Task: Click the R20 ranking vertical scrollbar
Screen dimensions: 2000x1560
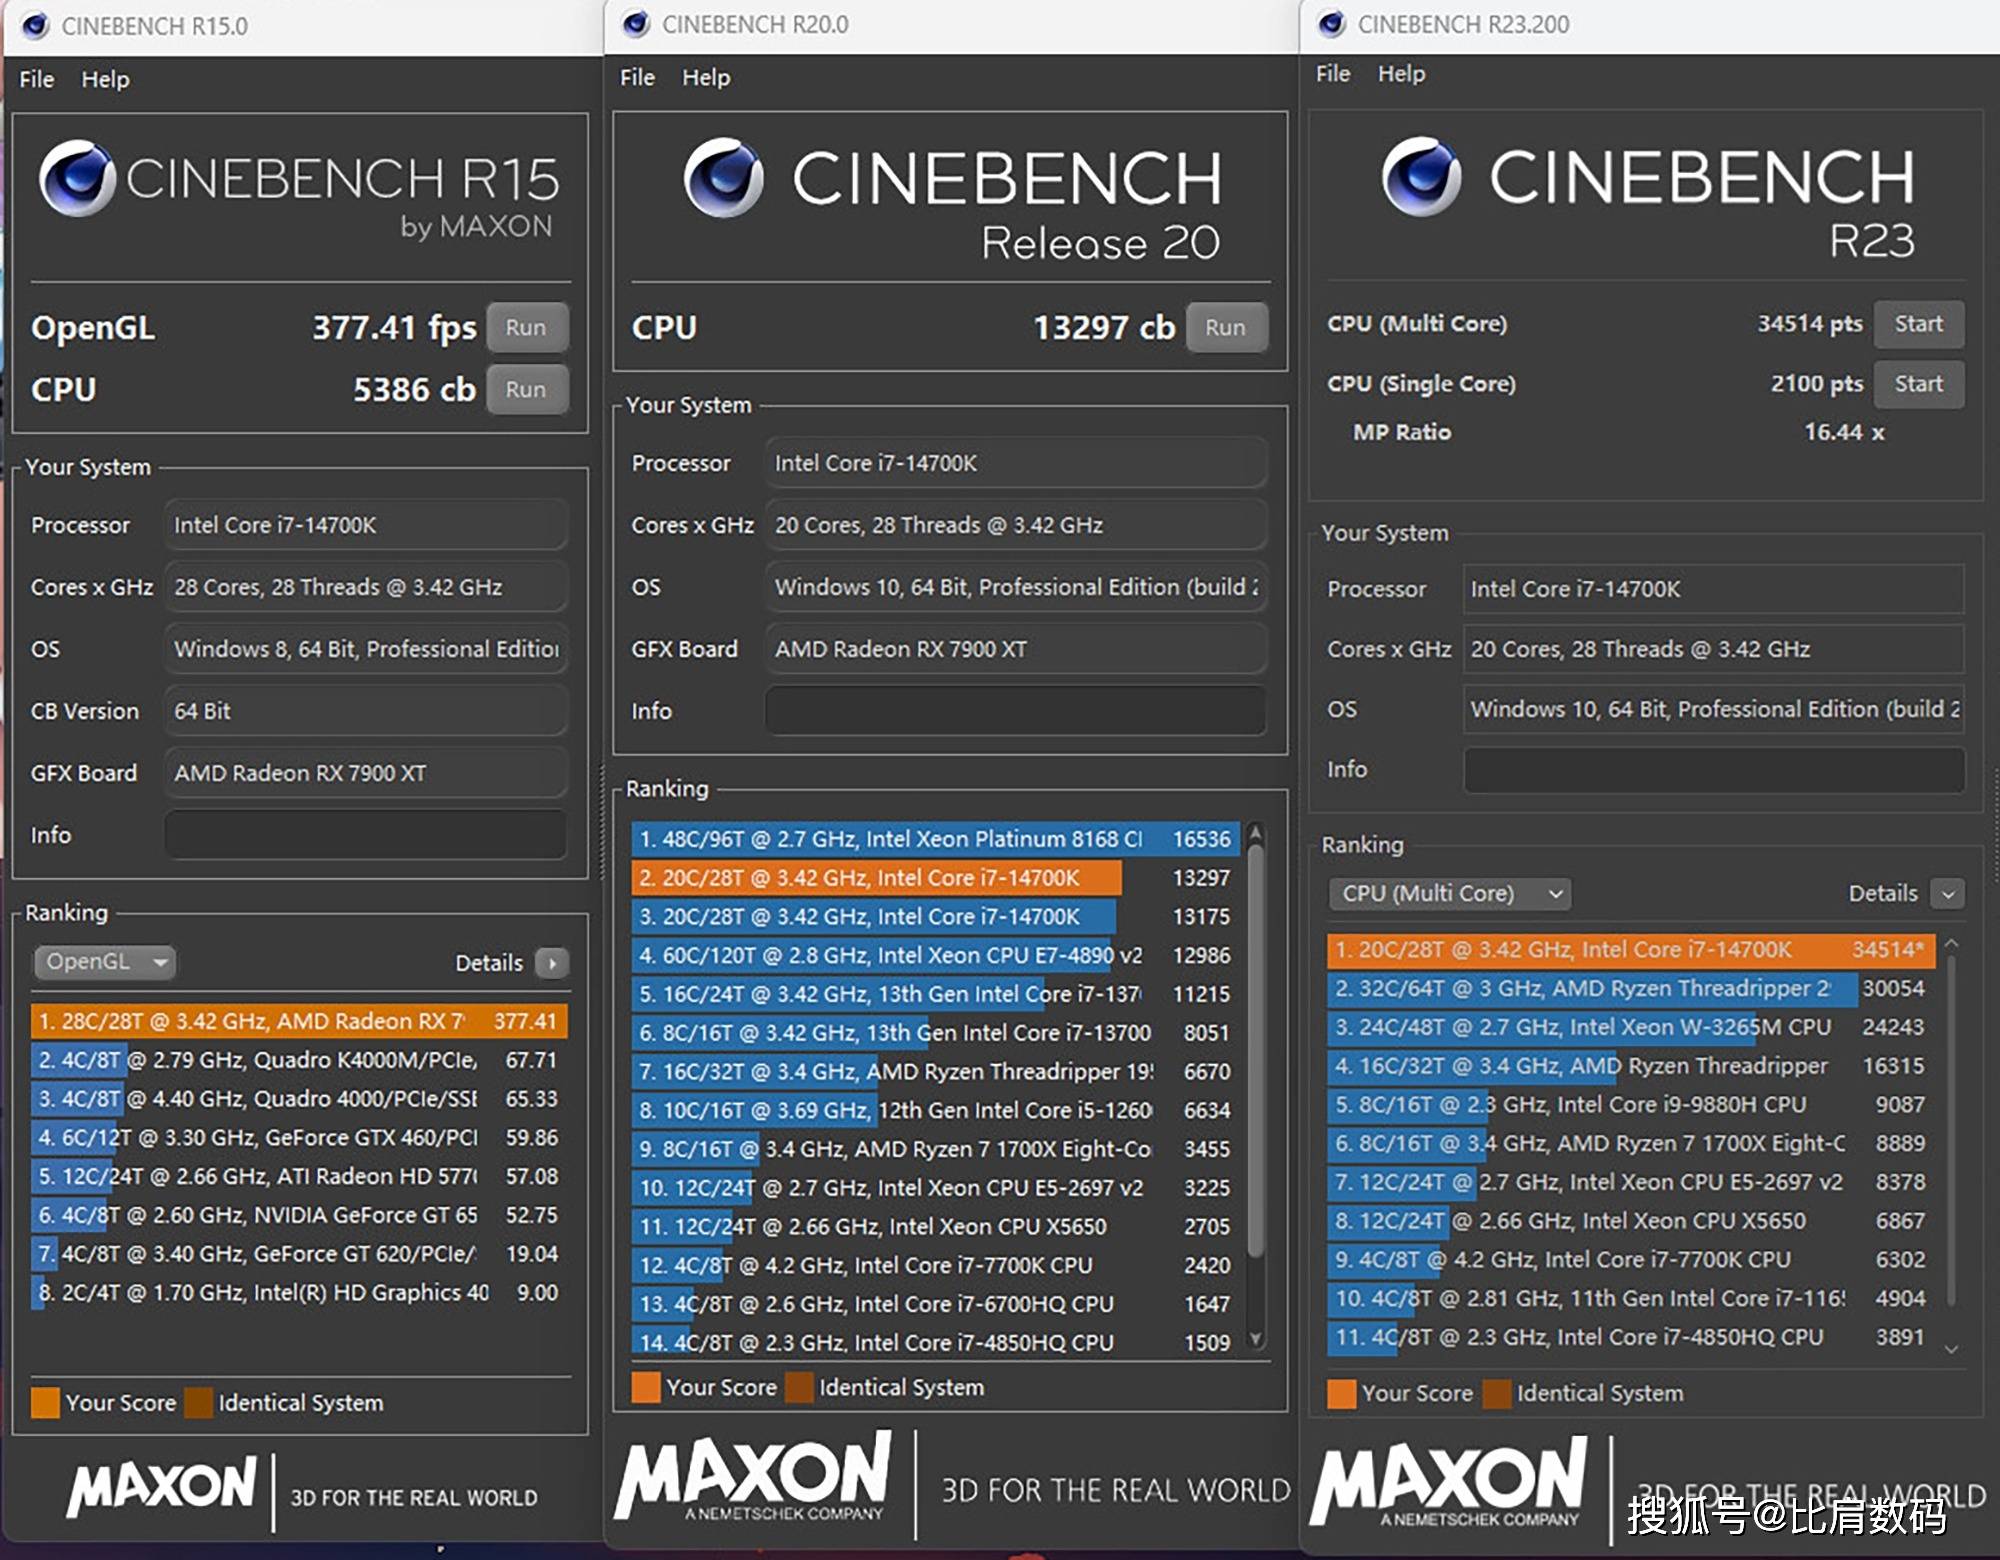Action: click(1257, 1050)
